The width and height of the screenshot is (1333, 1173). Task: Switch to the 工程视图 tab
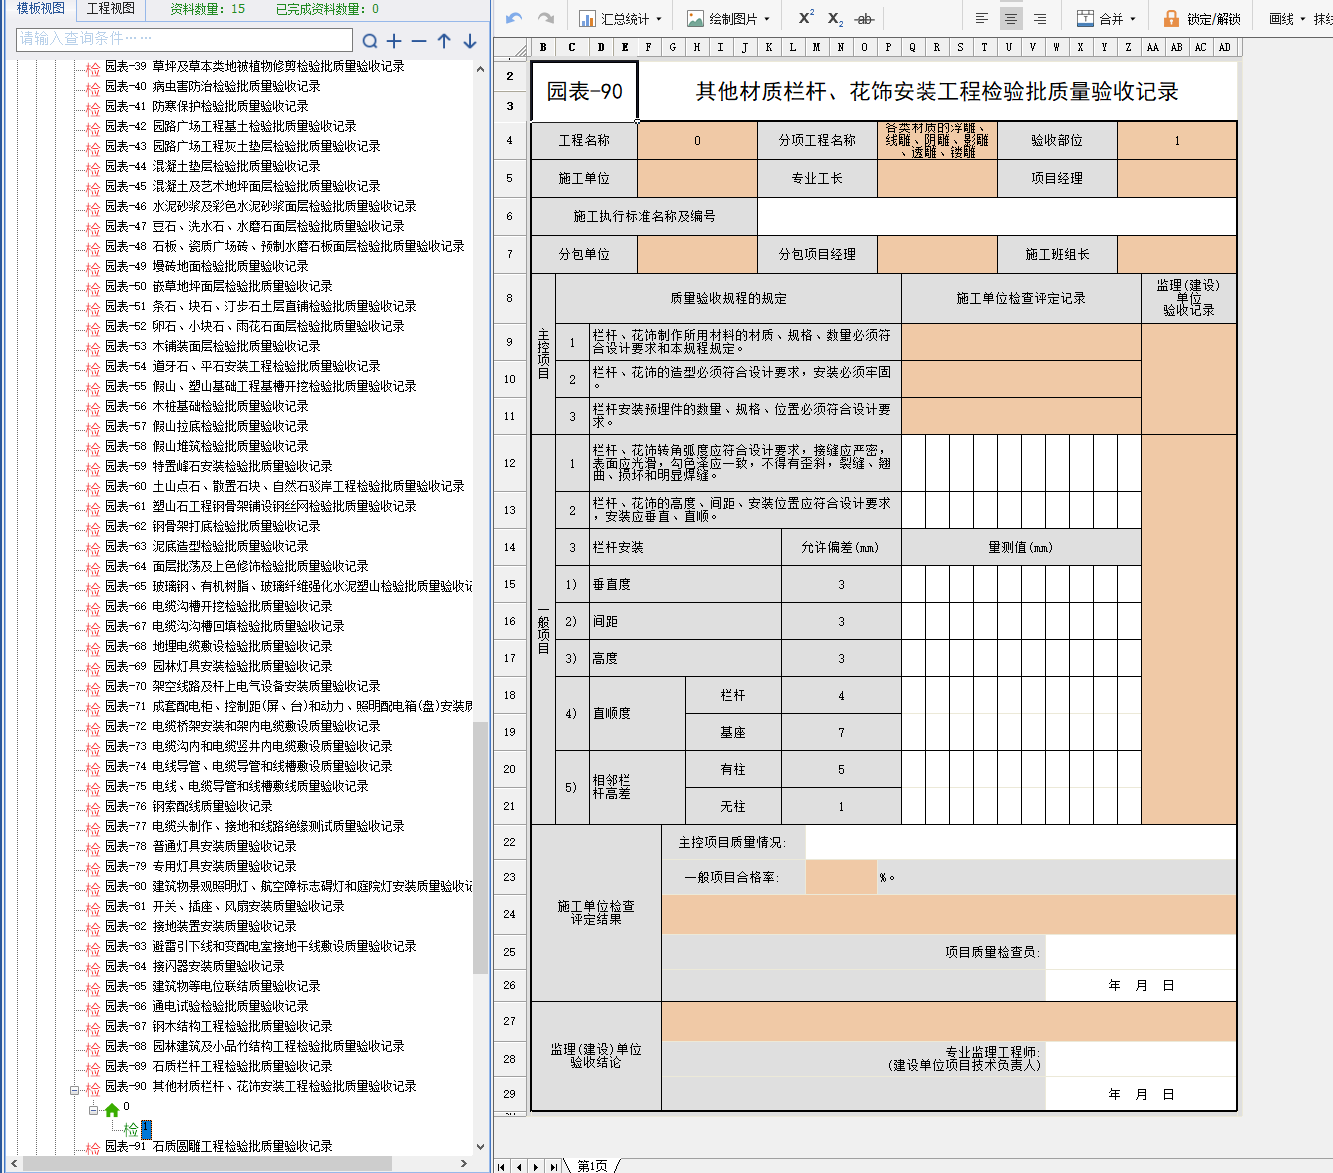[x=110, y=8]
